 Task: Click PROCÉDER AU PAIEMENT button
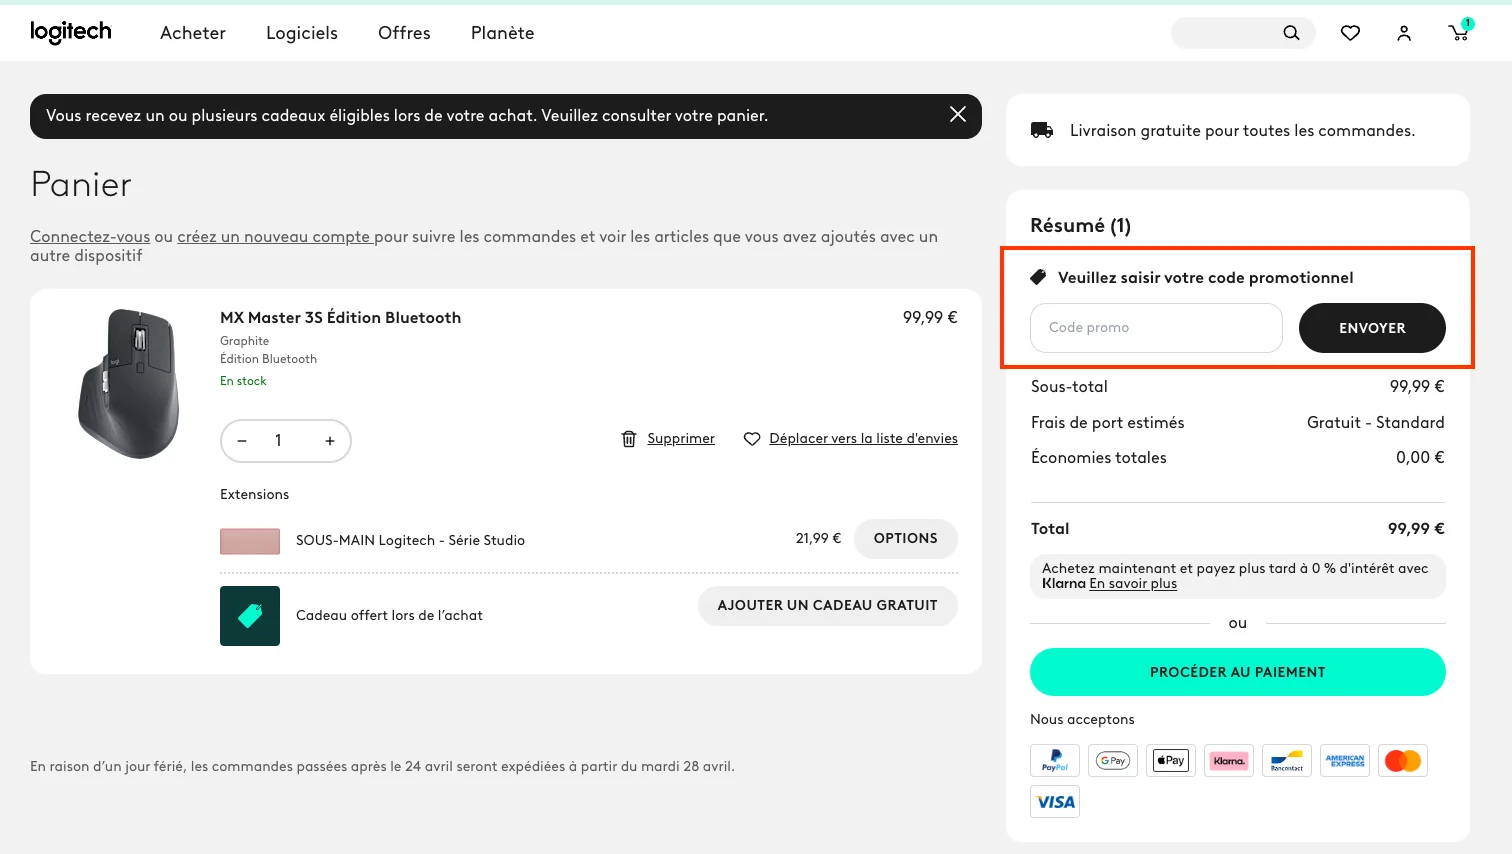(1238, 672)
